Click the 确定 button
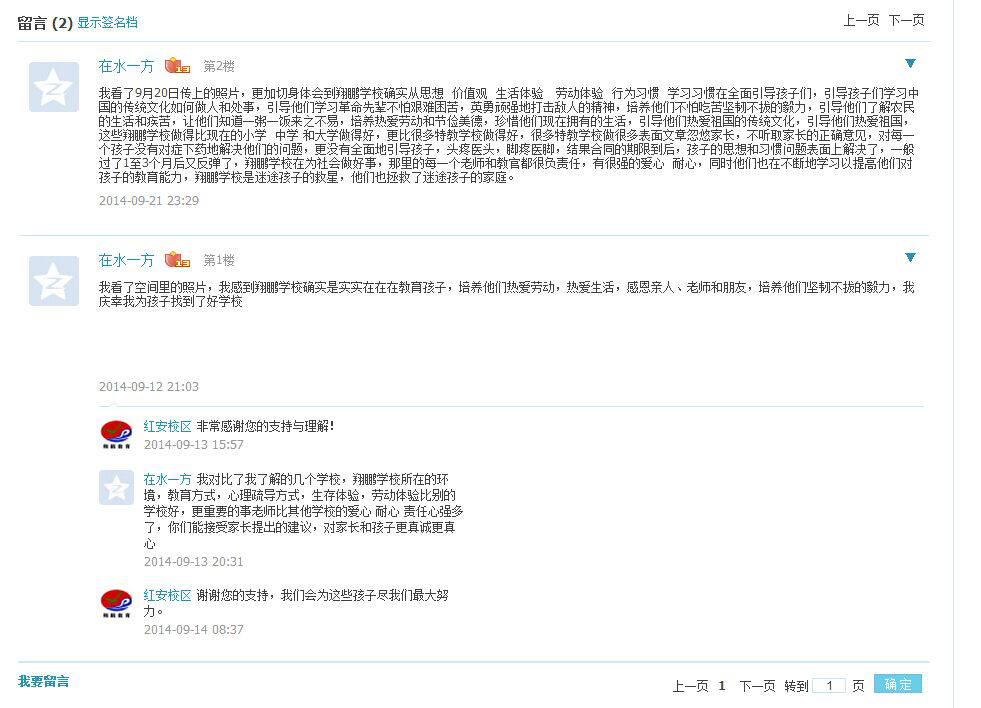This screenshot has height=708, width=981. pyautogui.click(x=898, y=684)
